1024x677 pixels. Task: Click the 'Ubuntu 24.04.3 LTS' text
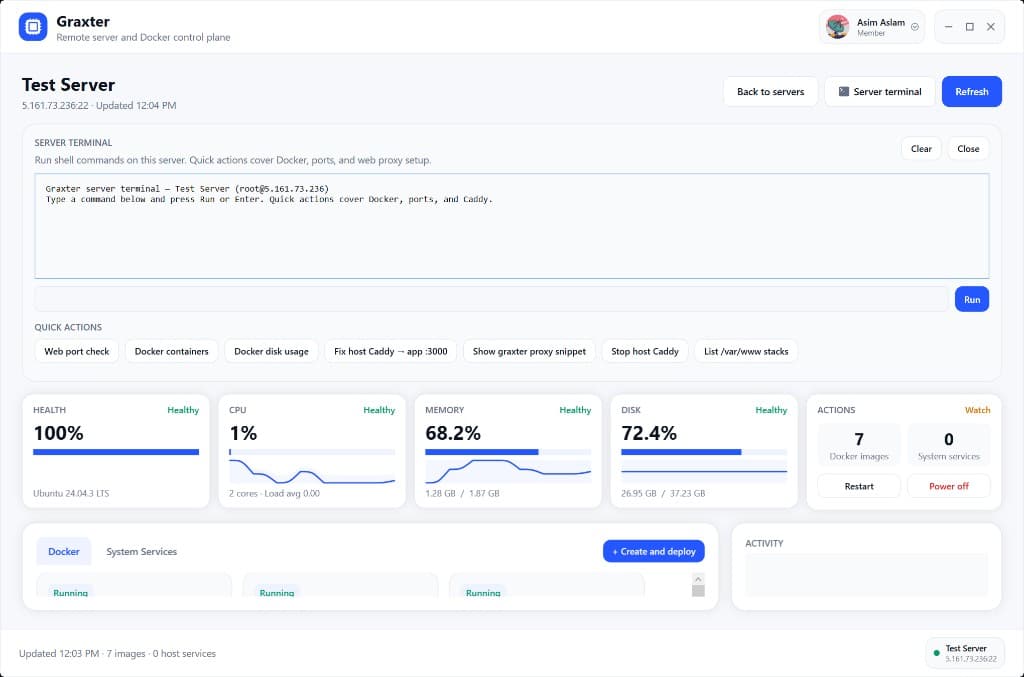(x=71, y=494)
